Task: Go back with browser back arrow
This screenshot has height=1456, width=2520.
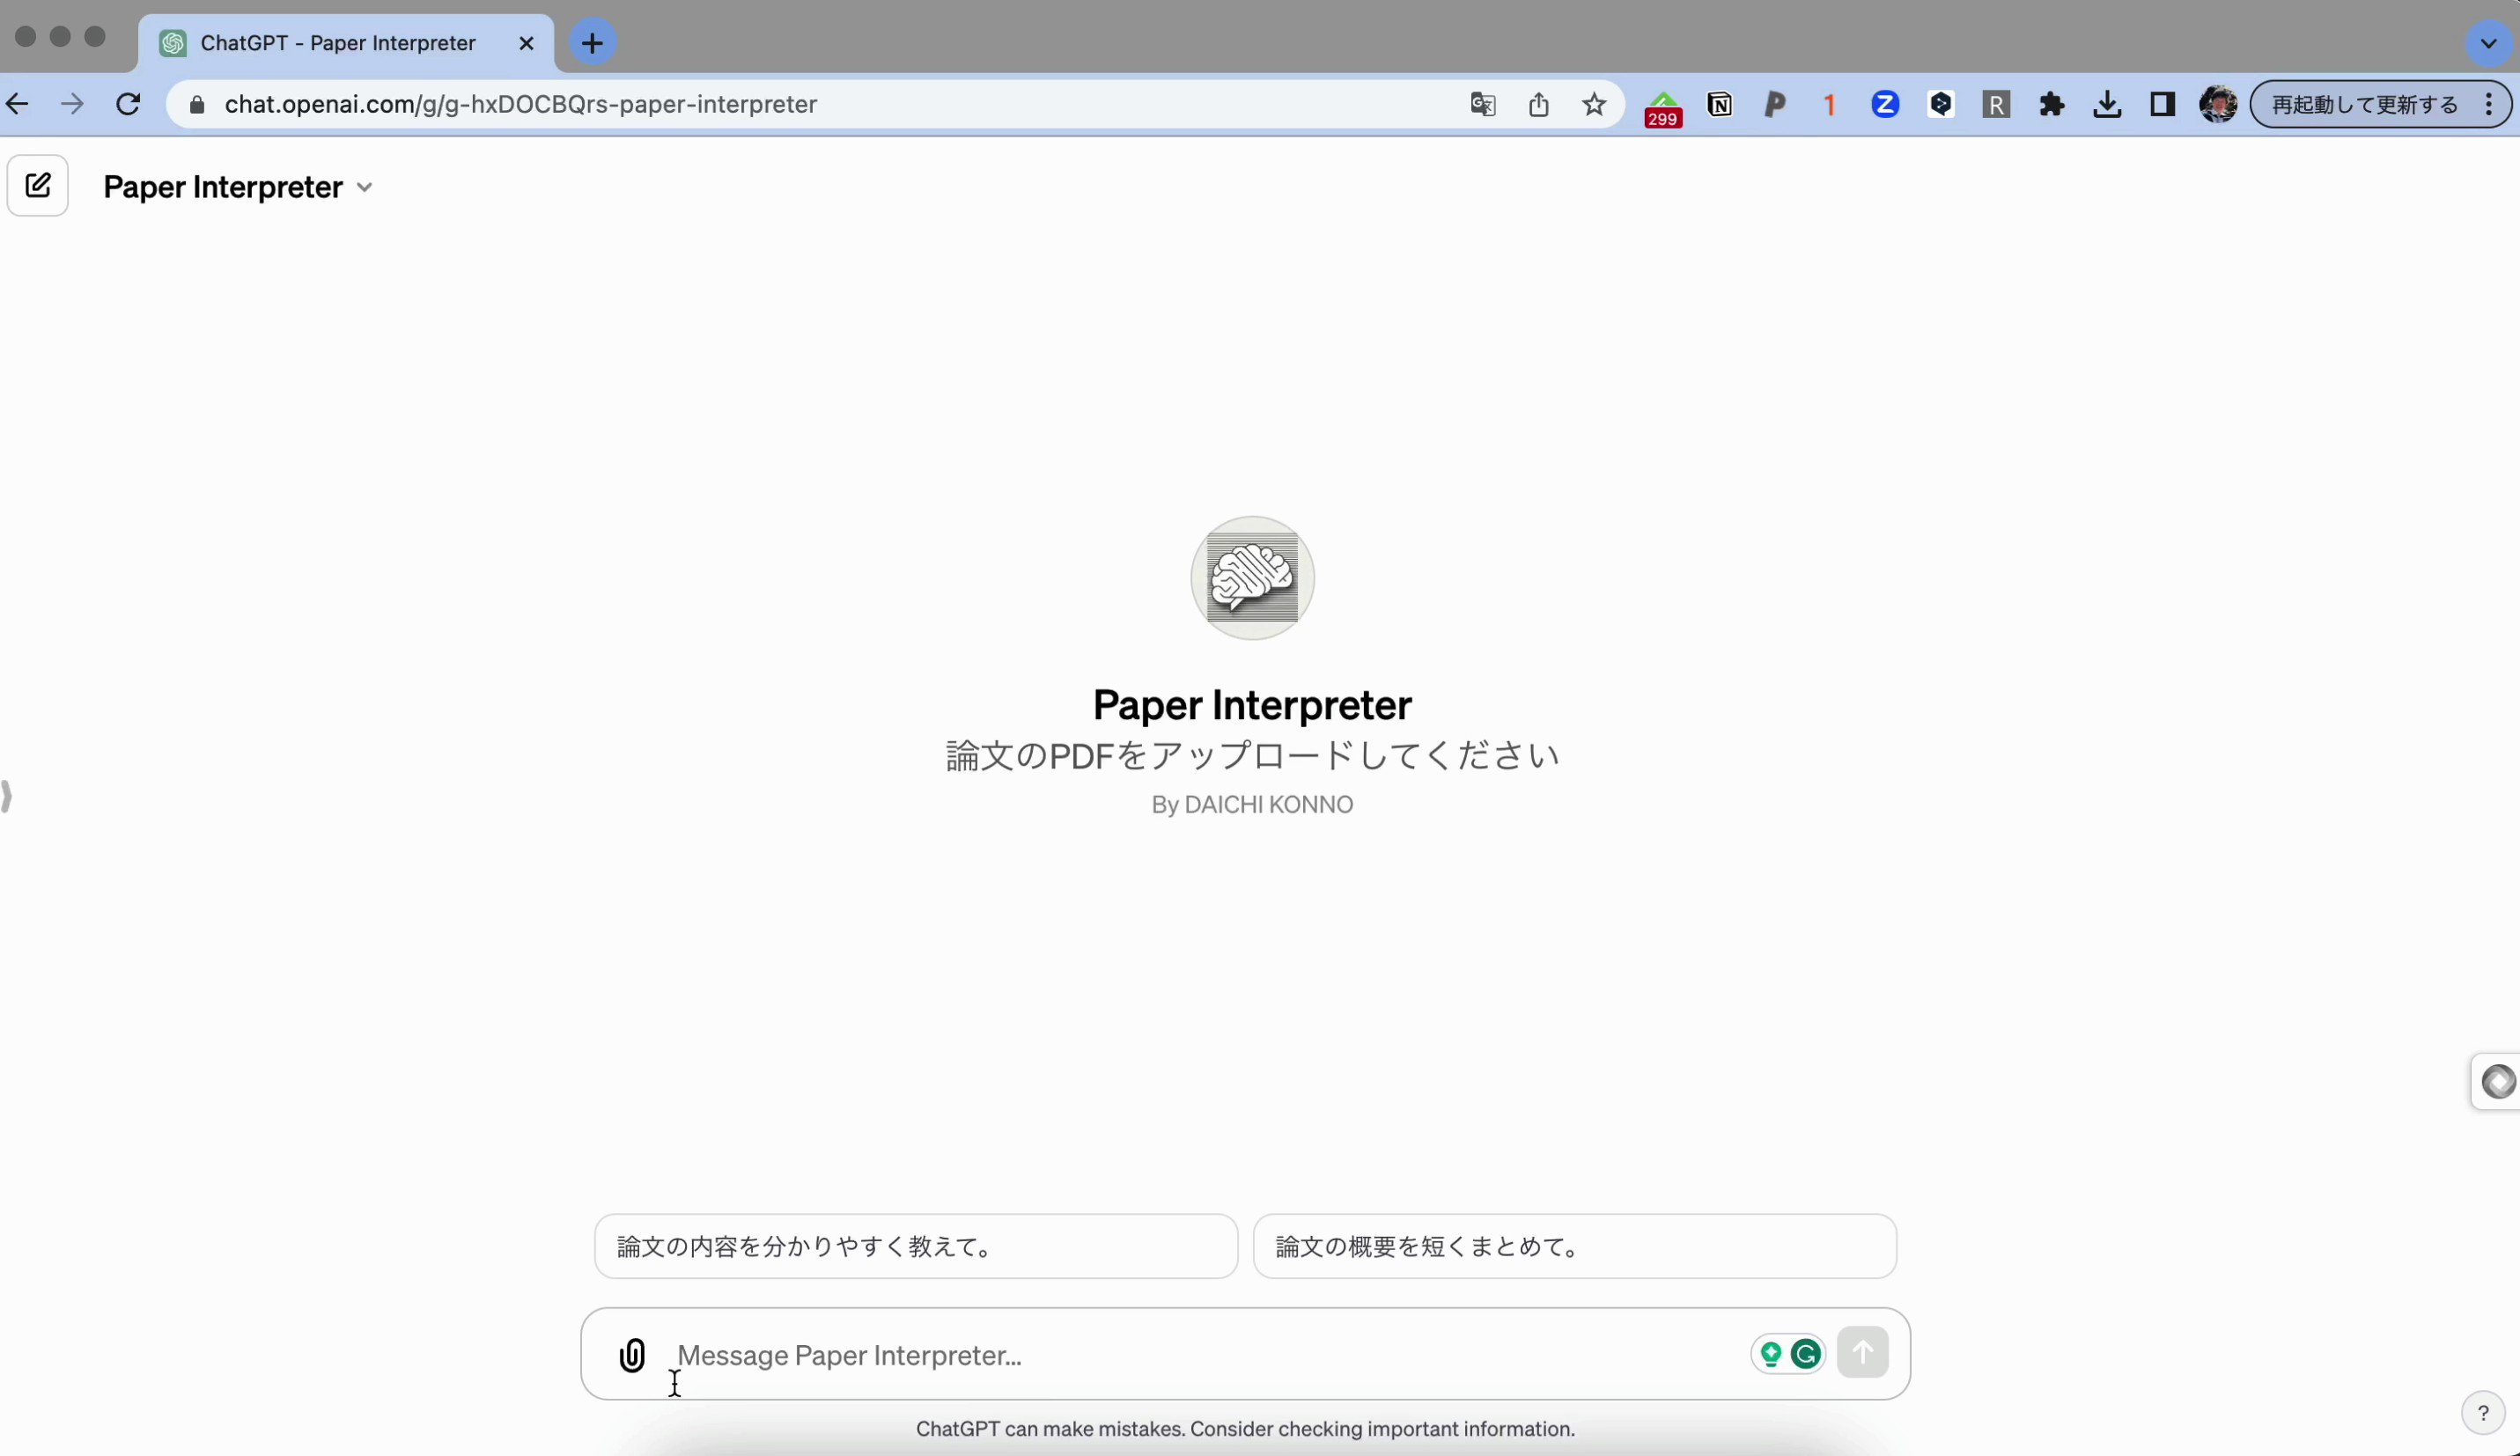Action: tap(17, 104)
